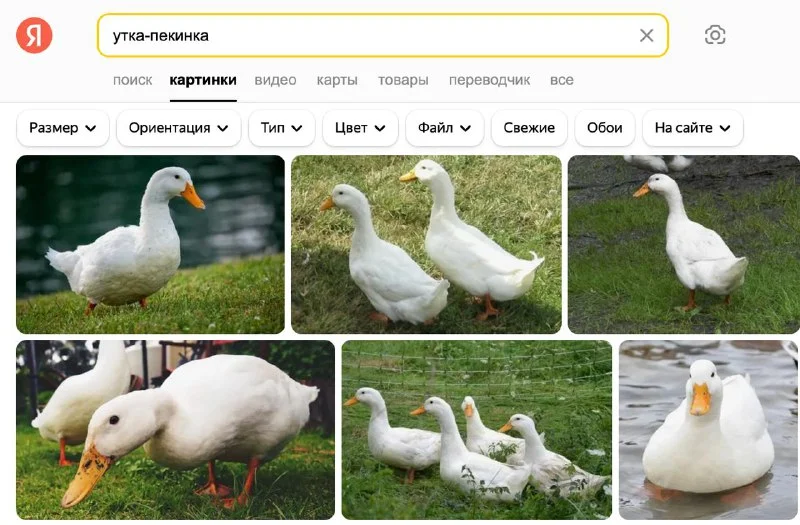Open the Цвет color filter dropdown

[360, 128]
